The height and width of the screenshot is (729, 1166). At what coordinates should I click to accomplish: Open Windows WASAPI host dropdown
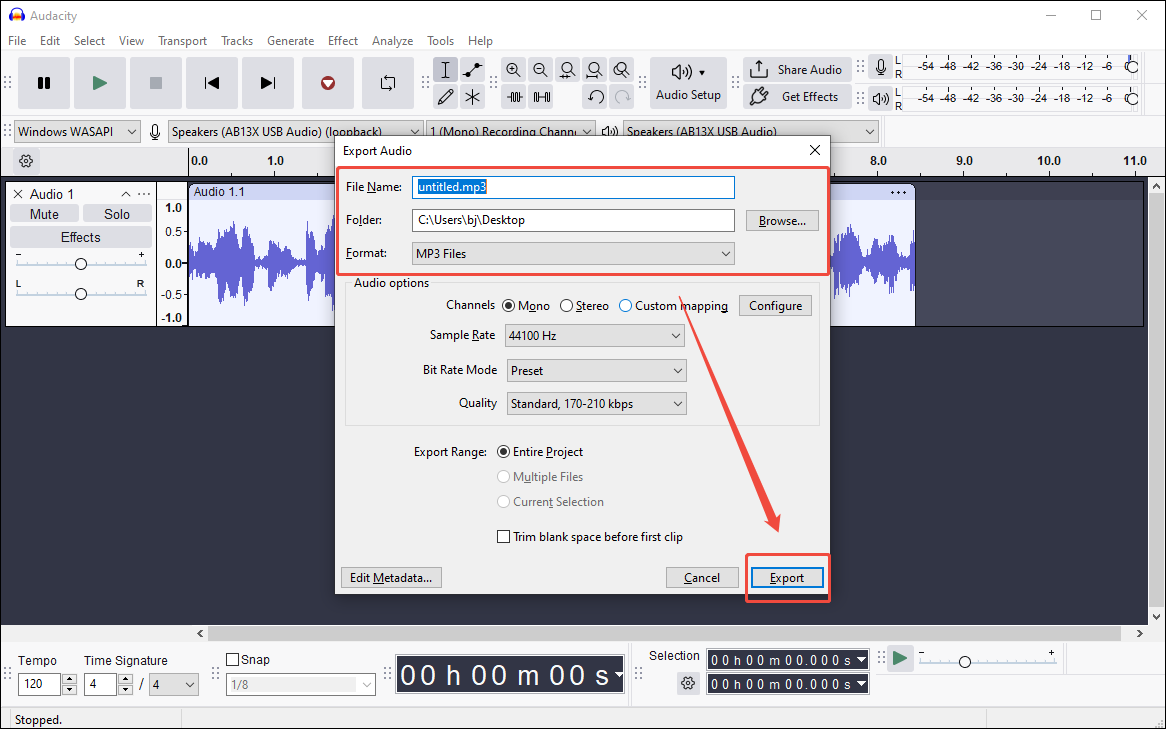(77, 132)
